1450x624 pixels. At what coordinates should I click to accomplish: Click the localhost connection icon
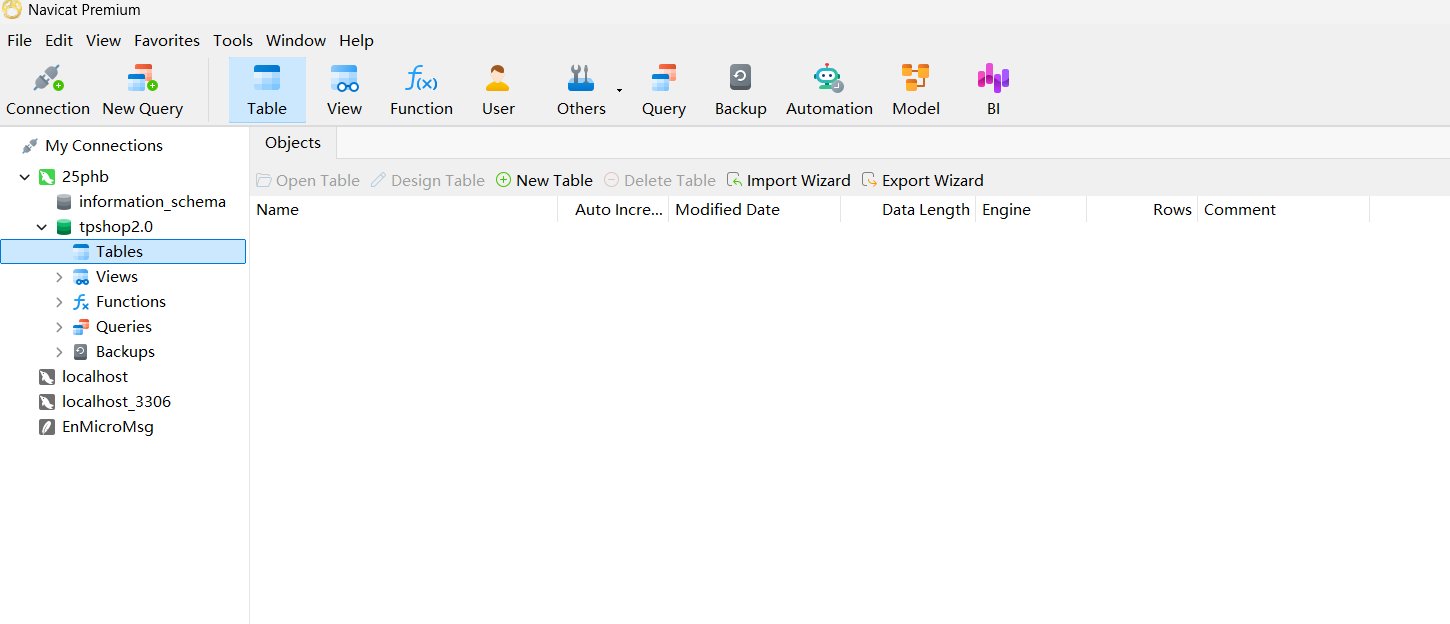click(47, 377)
